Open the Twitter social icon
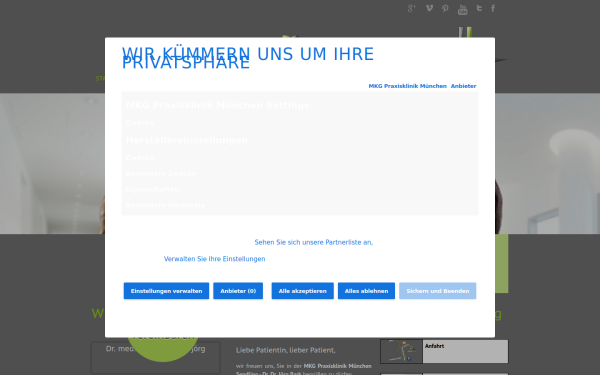600x375 pixels. [479, 8]
